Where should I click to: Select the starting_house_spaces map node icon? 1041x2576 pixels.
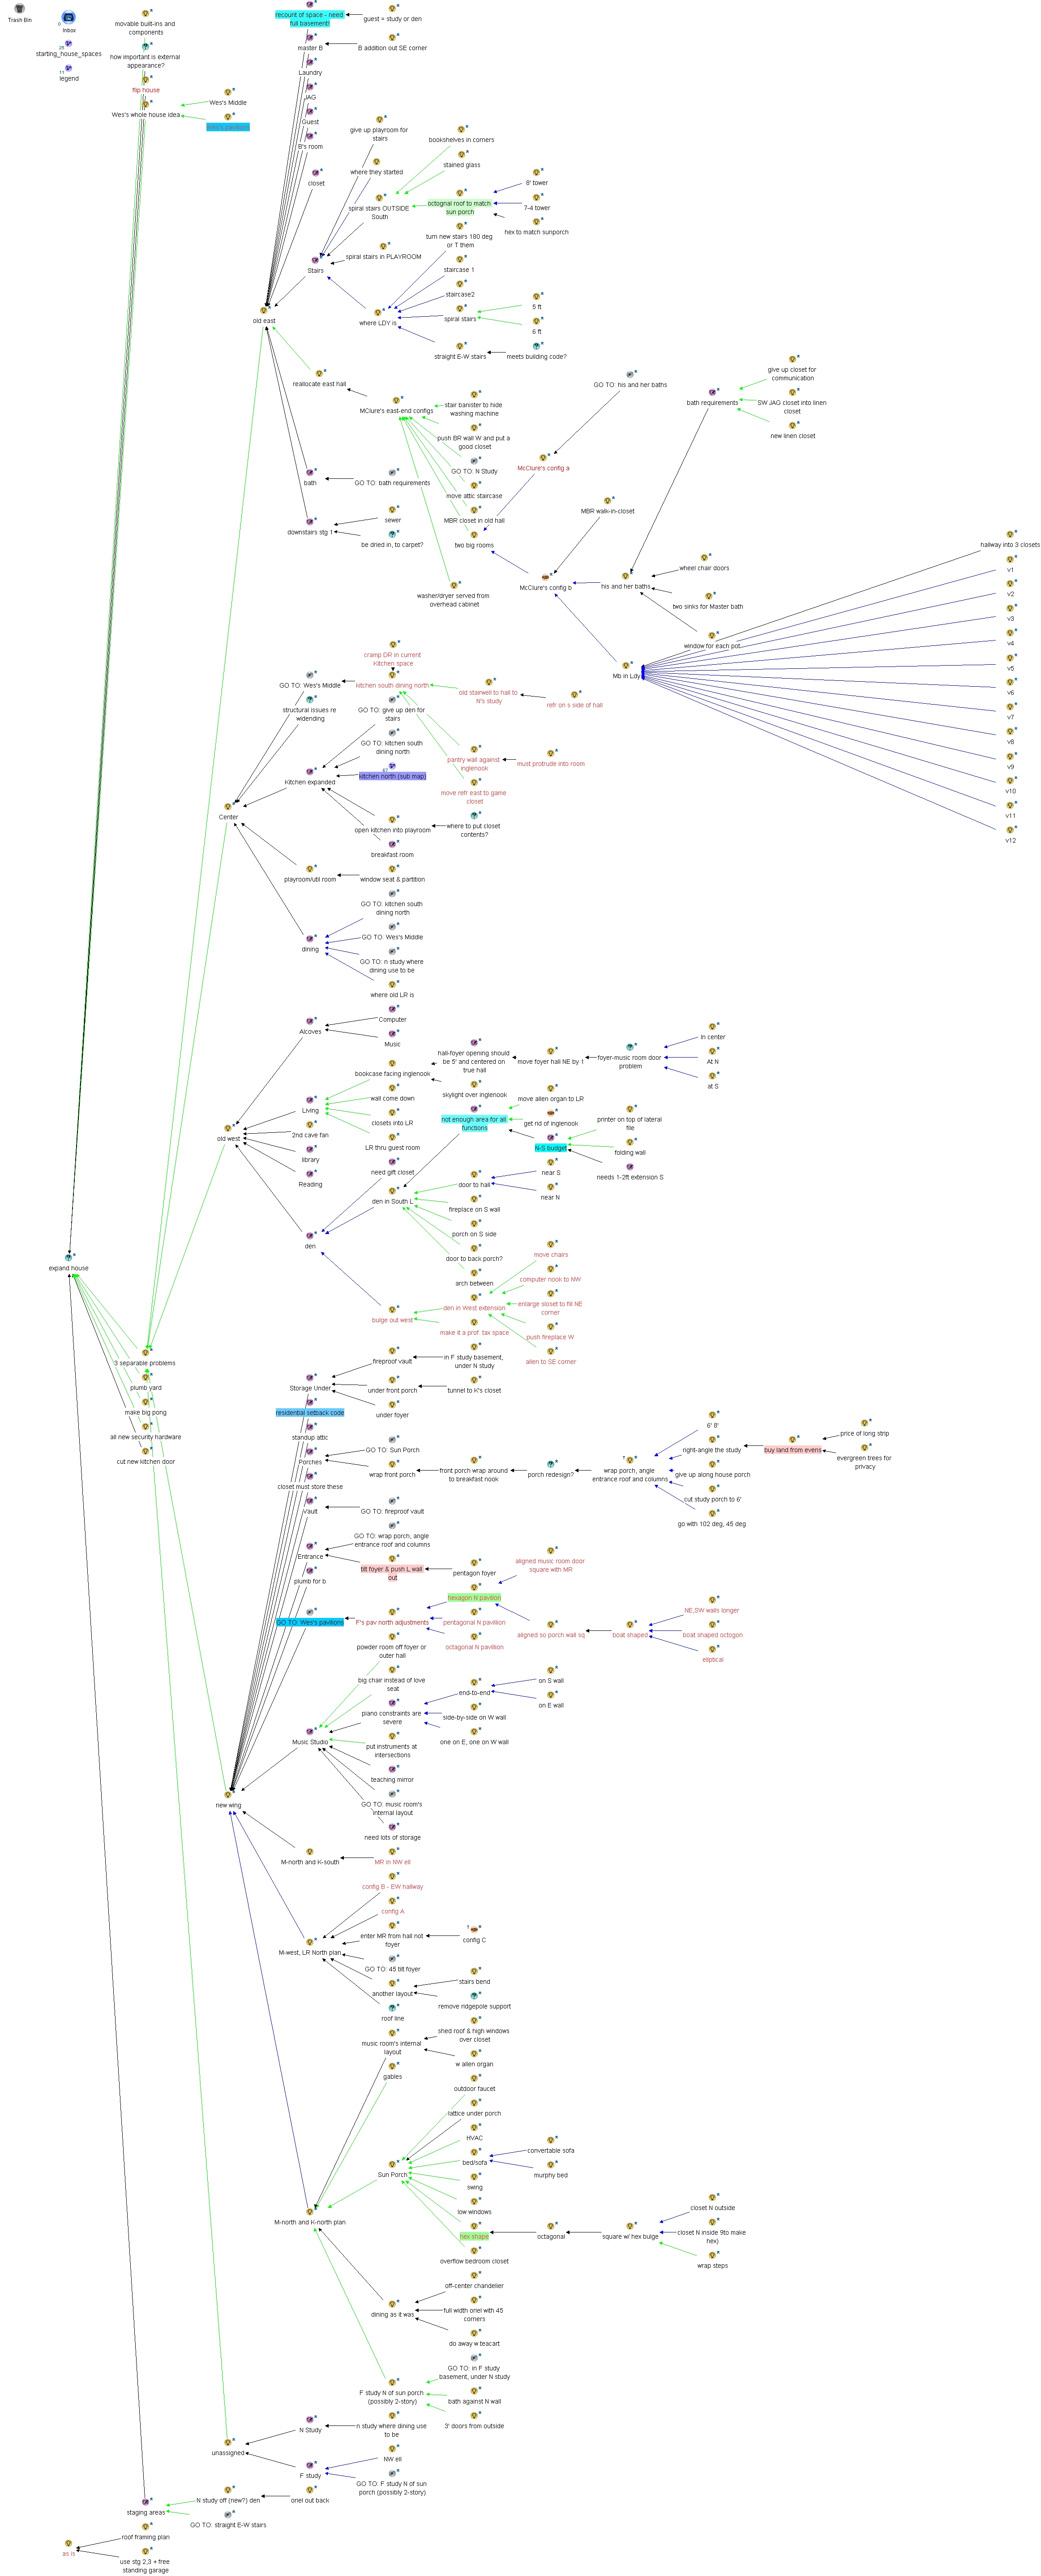68,44
